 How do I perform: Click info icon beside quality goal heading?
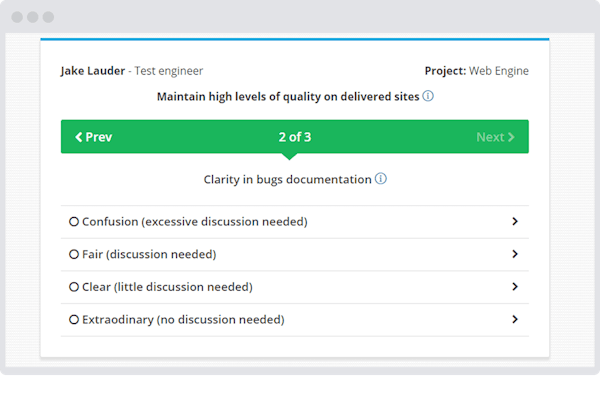[428, 97]
